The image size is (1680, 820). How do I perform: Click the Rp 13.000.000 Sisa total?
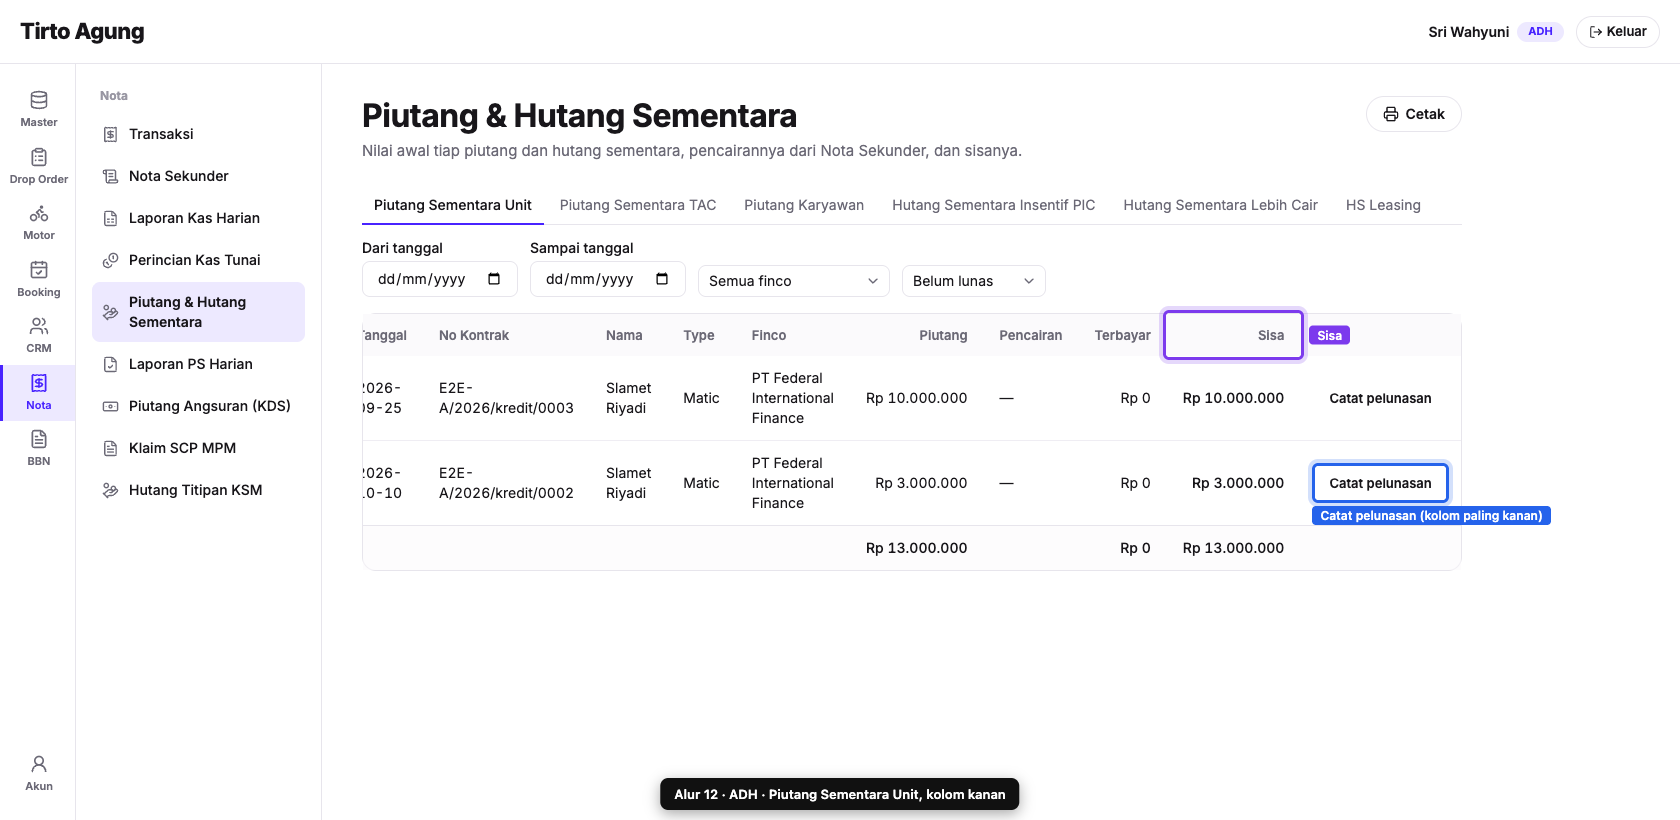1233,548
